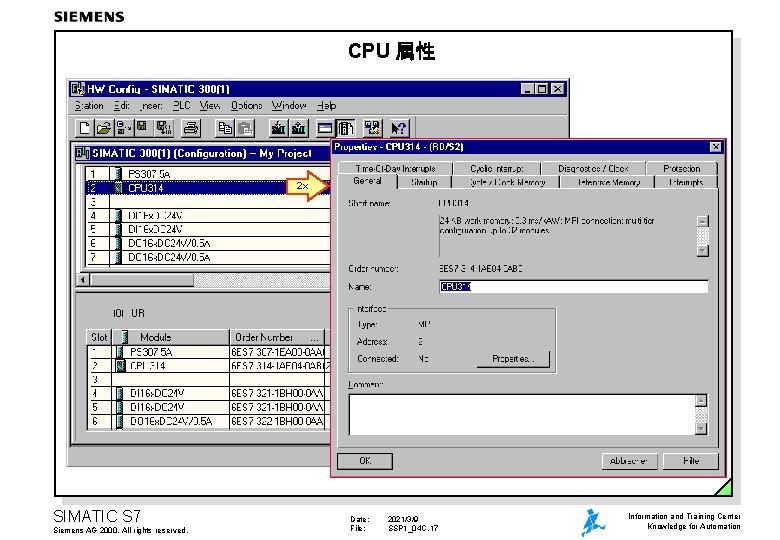Click description scrollbar up arrow
780x540 pixels.
click(702, 221)
